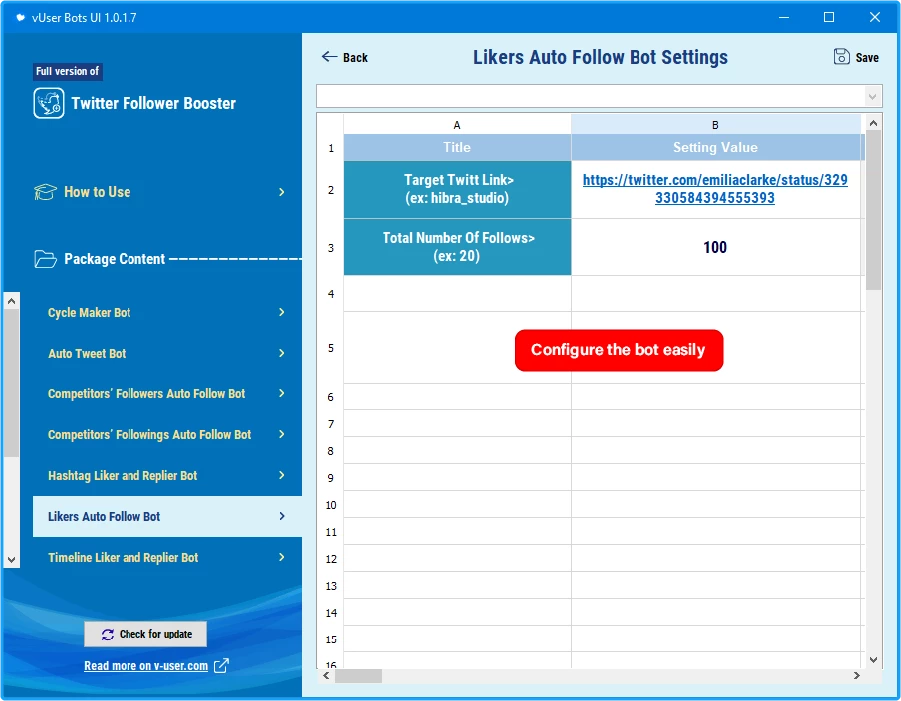
Task: Click row 10 header number
Action: click(330, 504)
